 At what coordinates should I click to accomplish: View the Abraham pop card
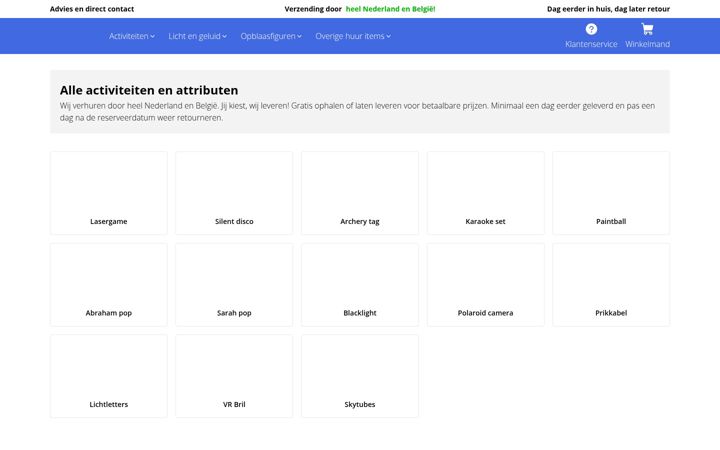[109, 285]
